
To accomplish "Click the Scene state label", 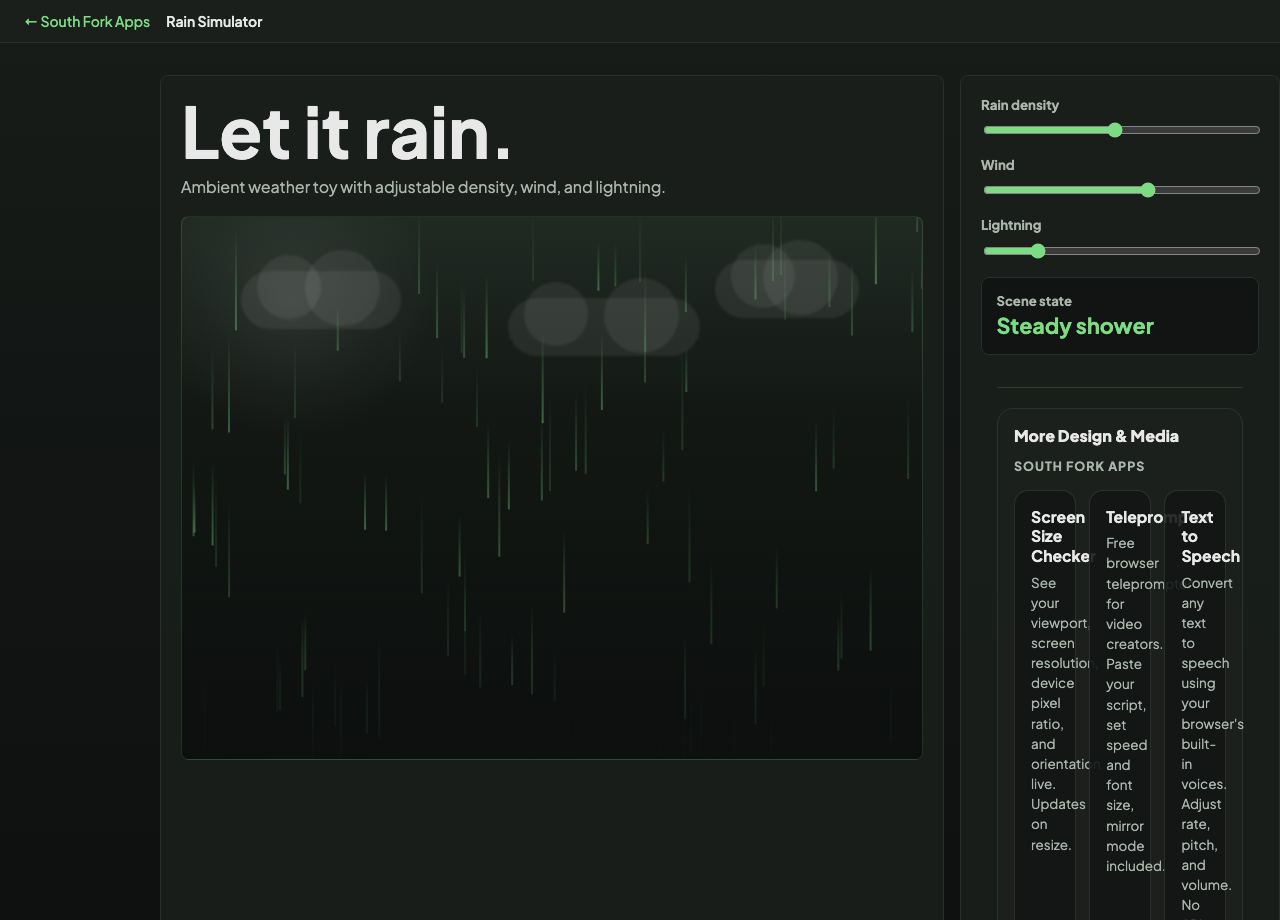I will pyautogui.click(x=1034, y=301).
